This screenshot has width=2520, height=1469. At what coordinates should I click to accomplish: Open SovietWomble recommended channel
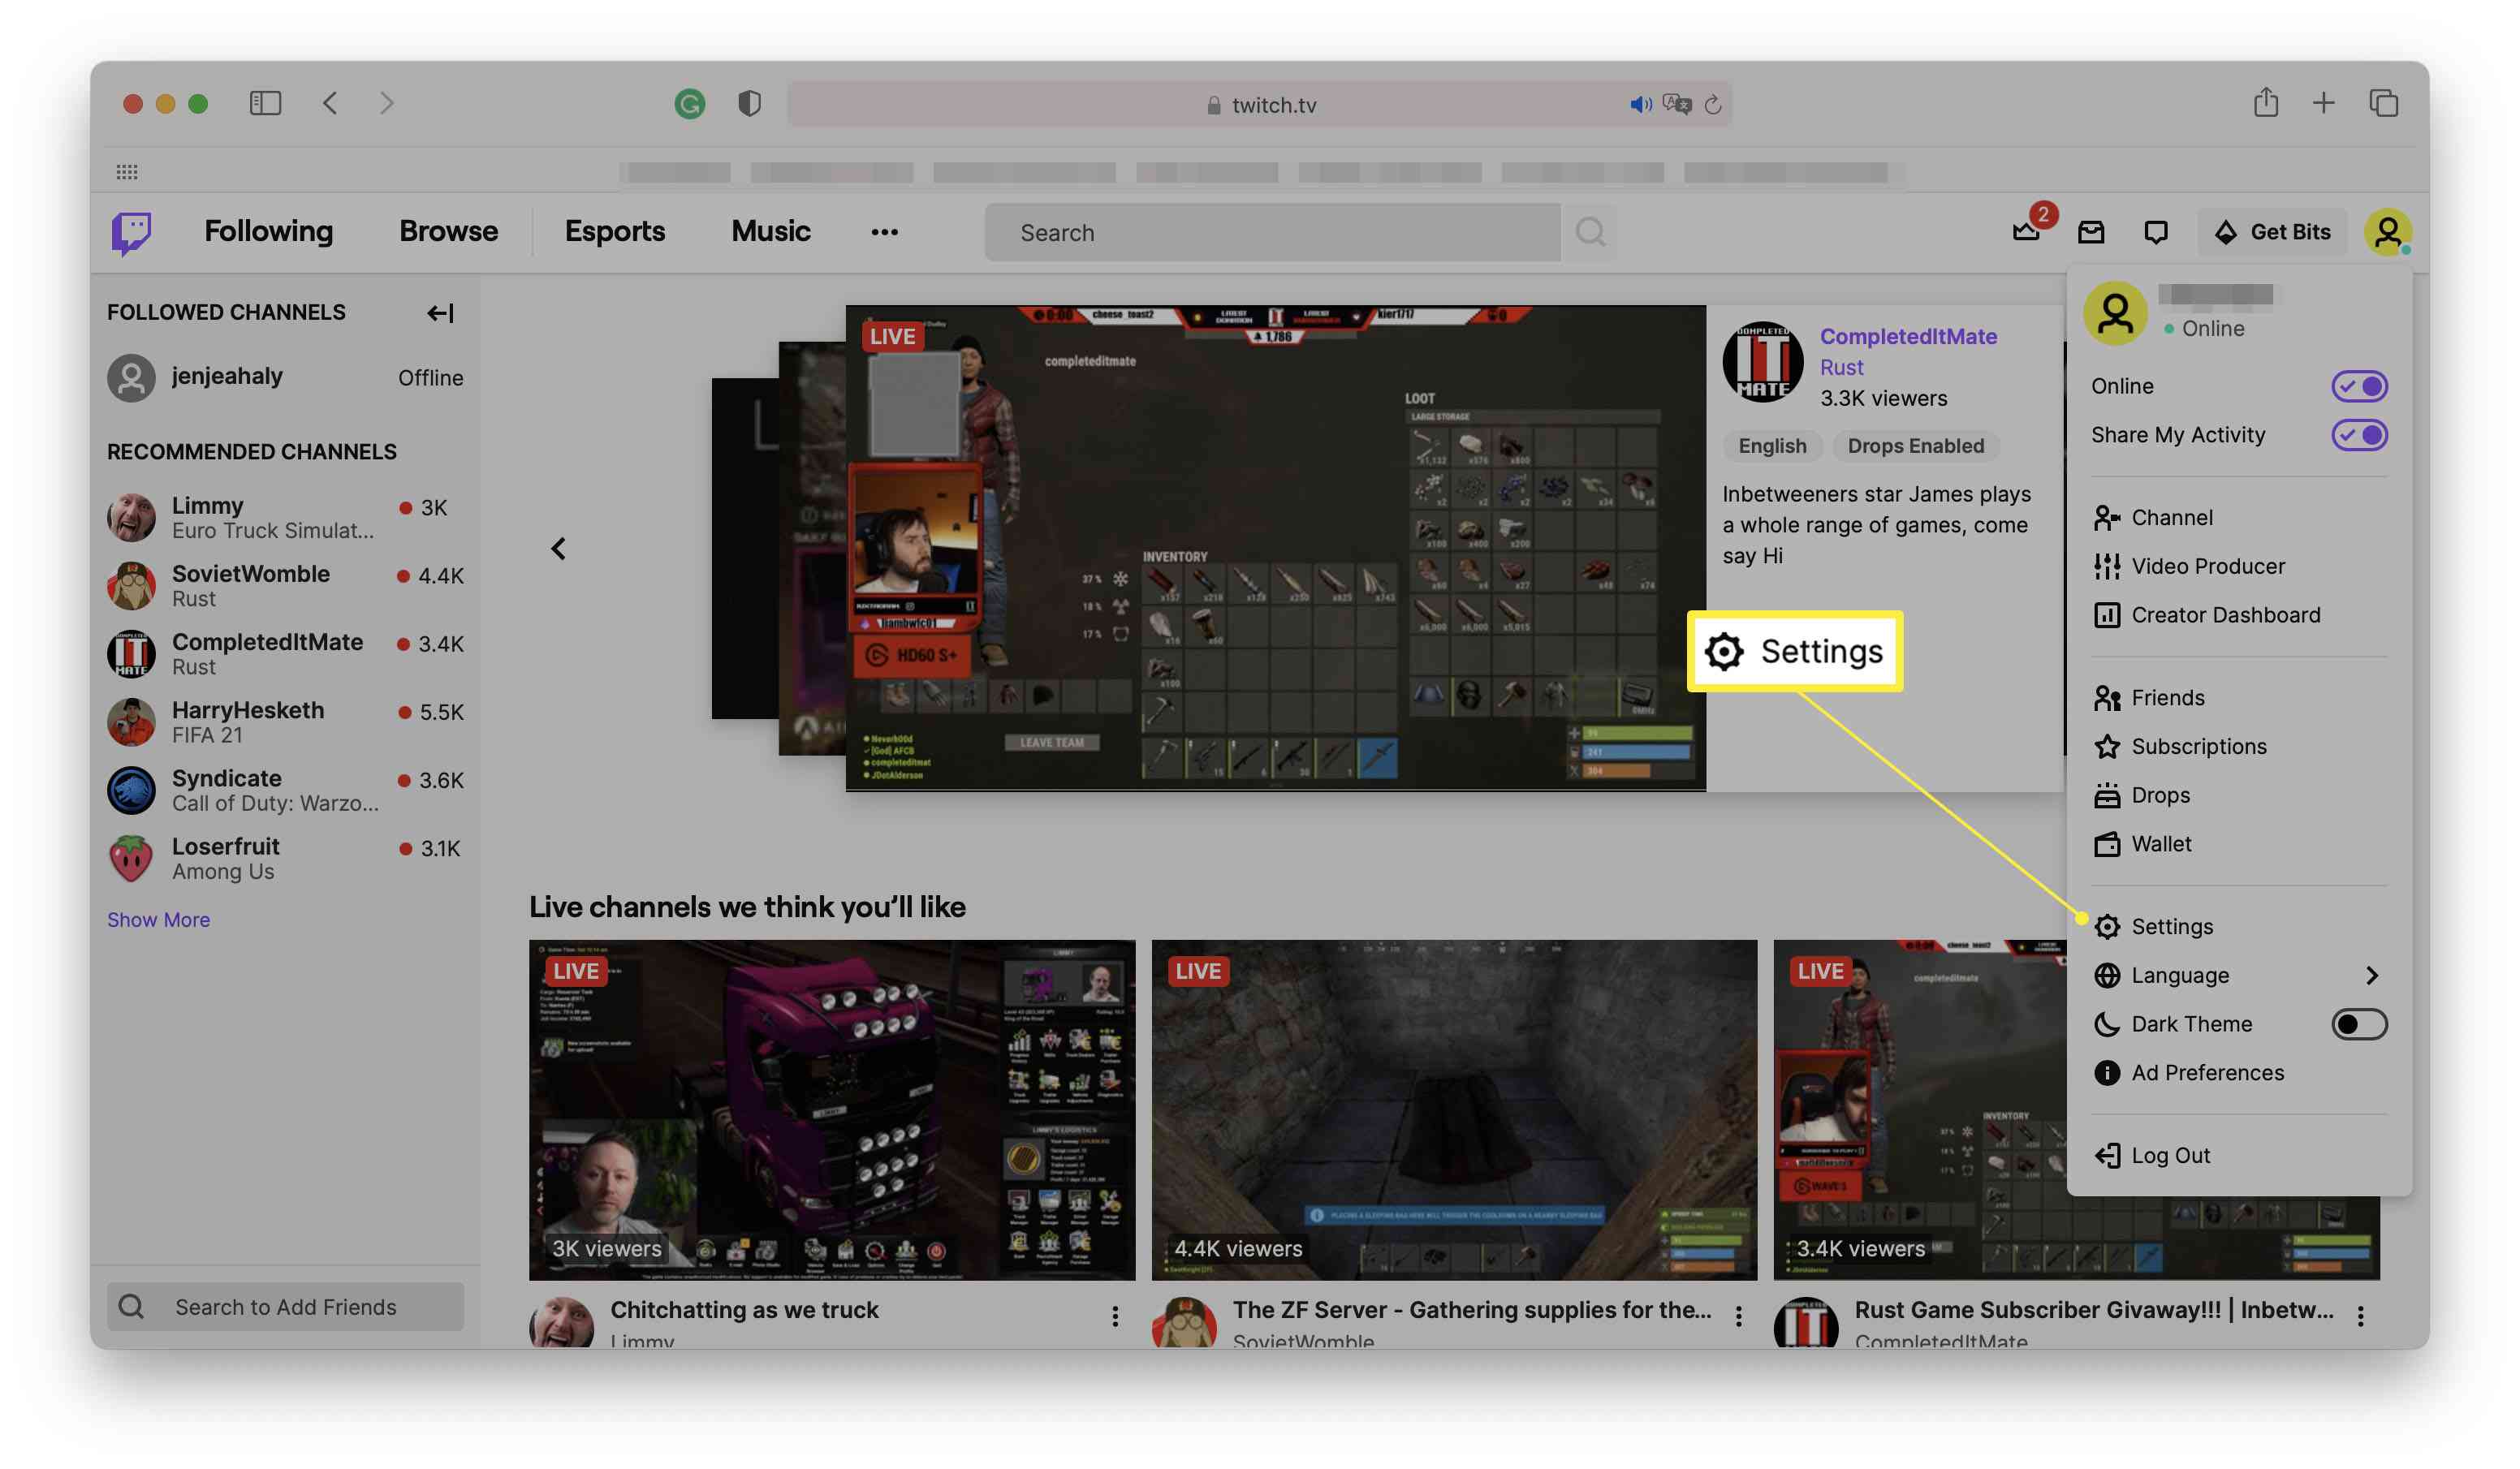click(x=285, y=585)
